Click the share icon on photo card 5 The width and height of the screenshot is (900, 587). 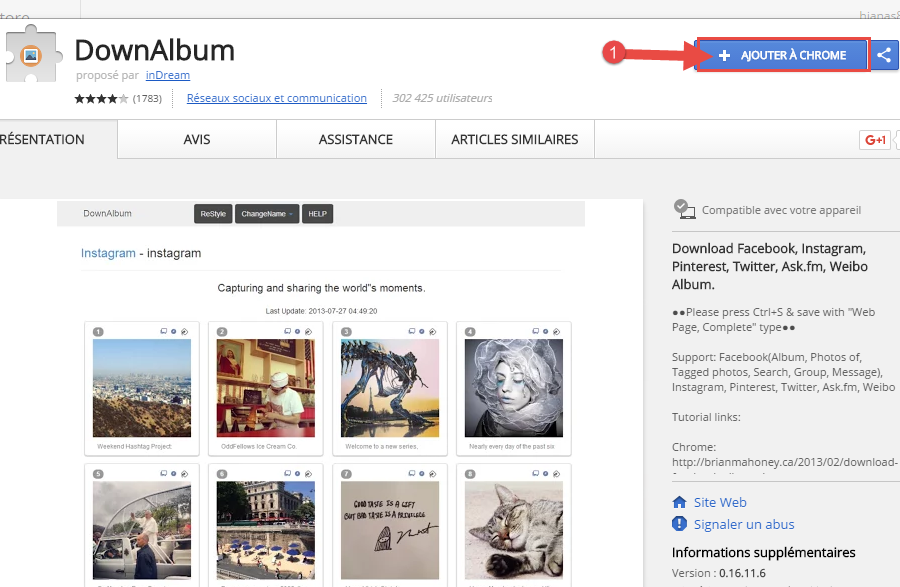tap(184, 474)
